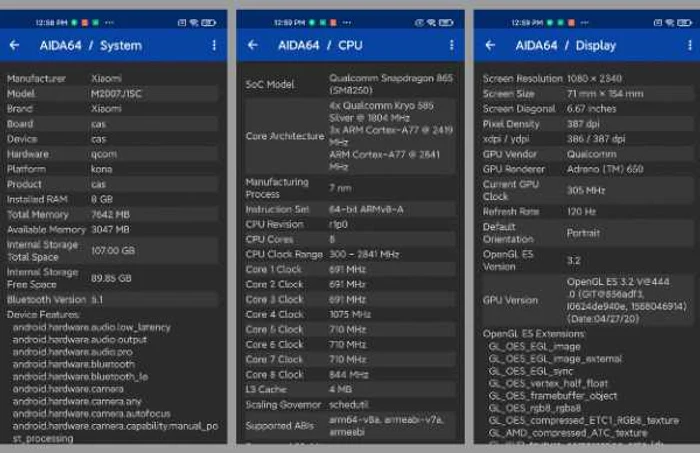Select Supported ABIs row
Viewport: 700px width, 453px height.
pos(350,426)
